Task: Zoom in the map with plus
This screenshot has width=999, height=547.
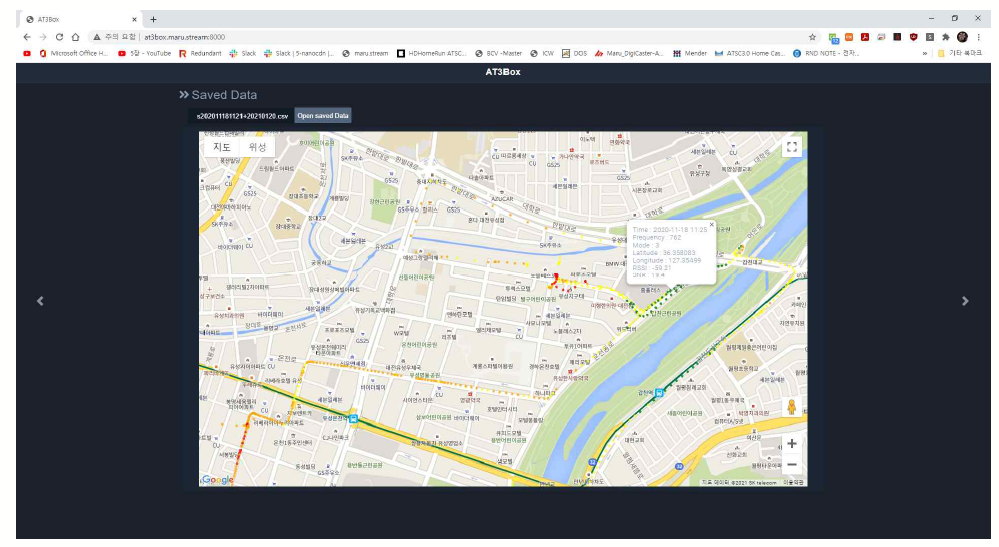Action: click(791, 444)
